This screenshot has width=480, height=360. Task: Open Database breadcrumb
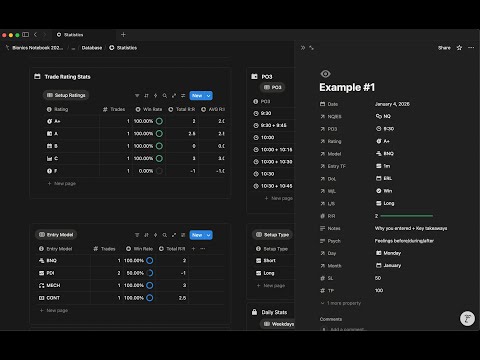tap(92, 48)
